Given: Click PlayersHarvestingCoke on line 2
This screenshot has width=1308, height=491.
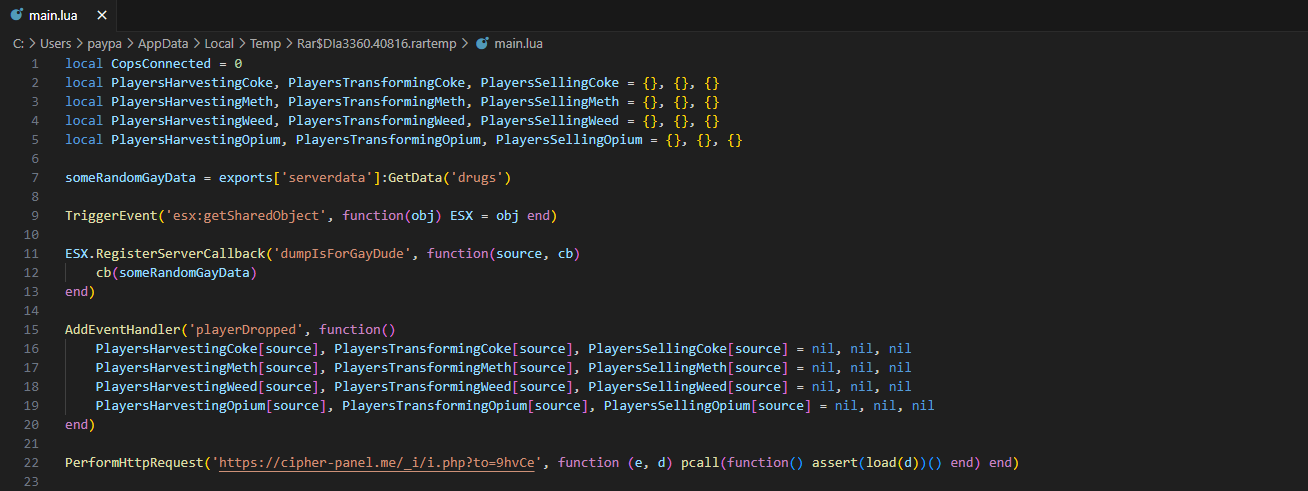Looking at the screenshot, I should tap(191, 82).
